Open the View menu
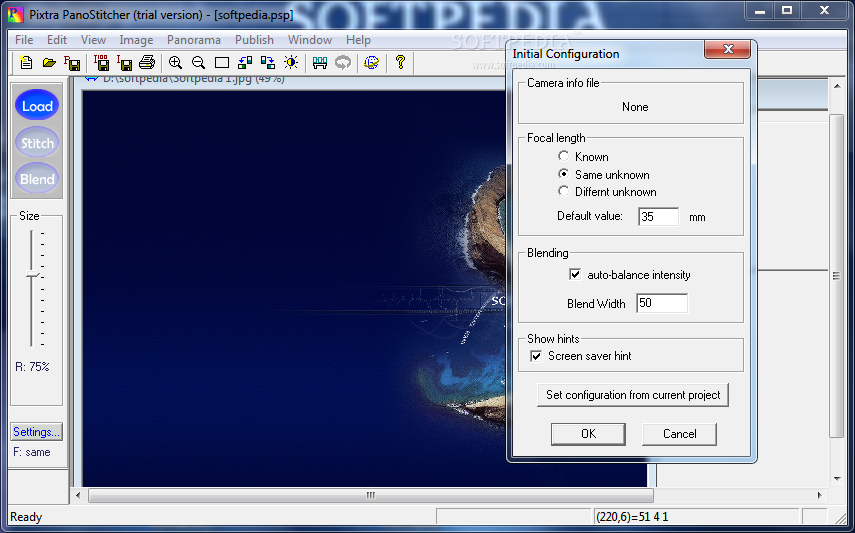Screen dimensions: 855x533 pyautogui.click(x=93, y=40)
